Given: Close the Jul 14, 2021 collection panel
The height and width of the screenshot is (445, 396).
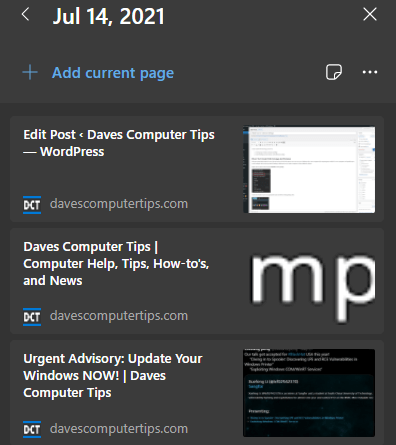Looking at the screenshot, I should [370, 15].
